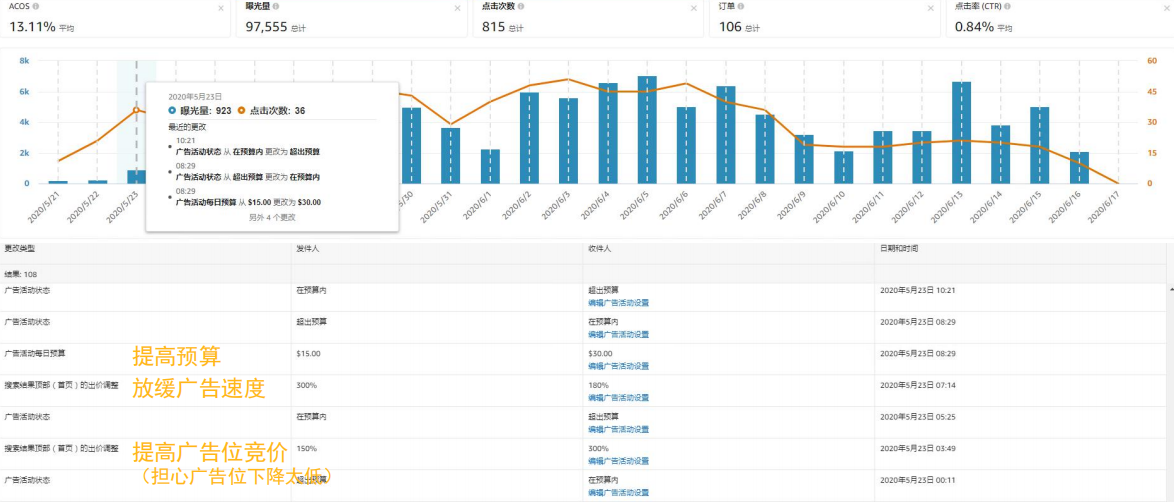Close the 曝光量 metric card
Viewport: 1174px width, 502px height.
[x=457, y=8]
